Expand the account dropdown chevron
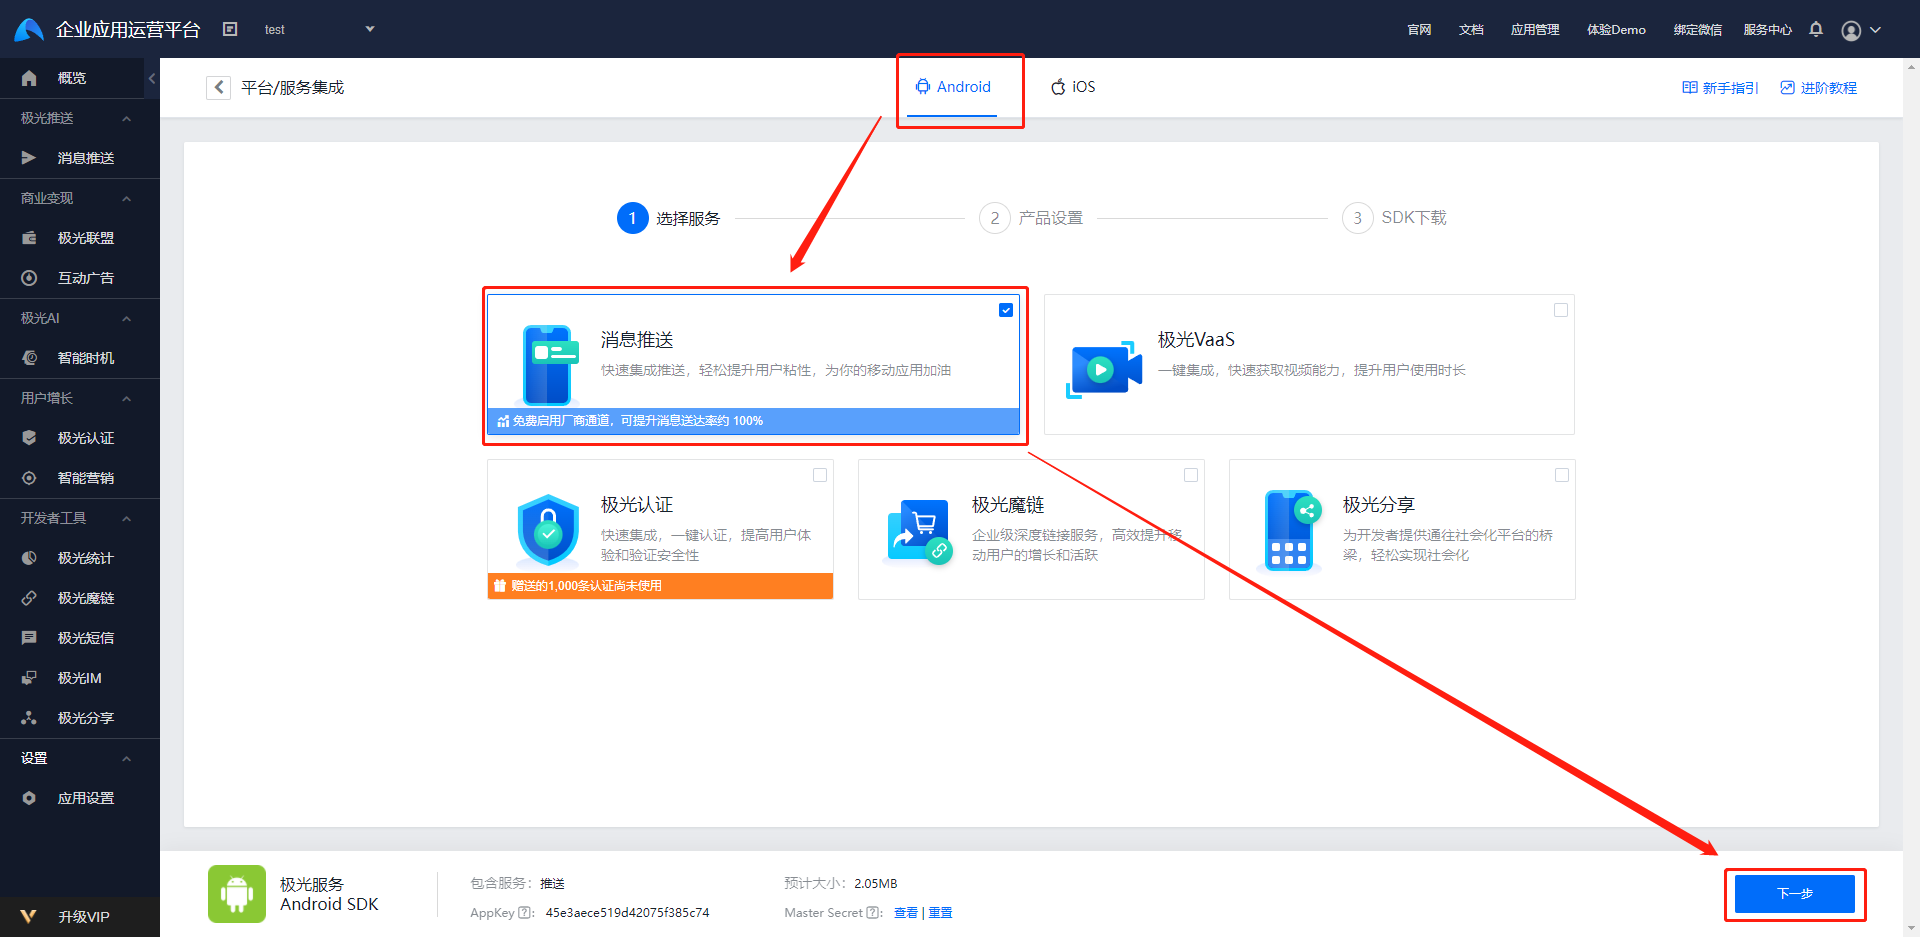 [1876, 29]
